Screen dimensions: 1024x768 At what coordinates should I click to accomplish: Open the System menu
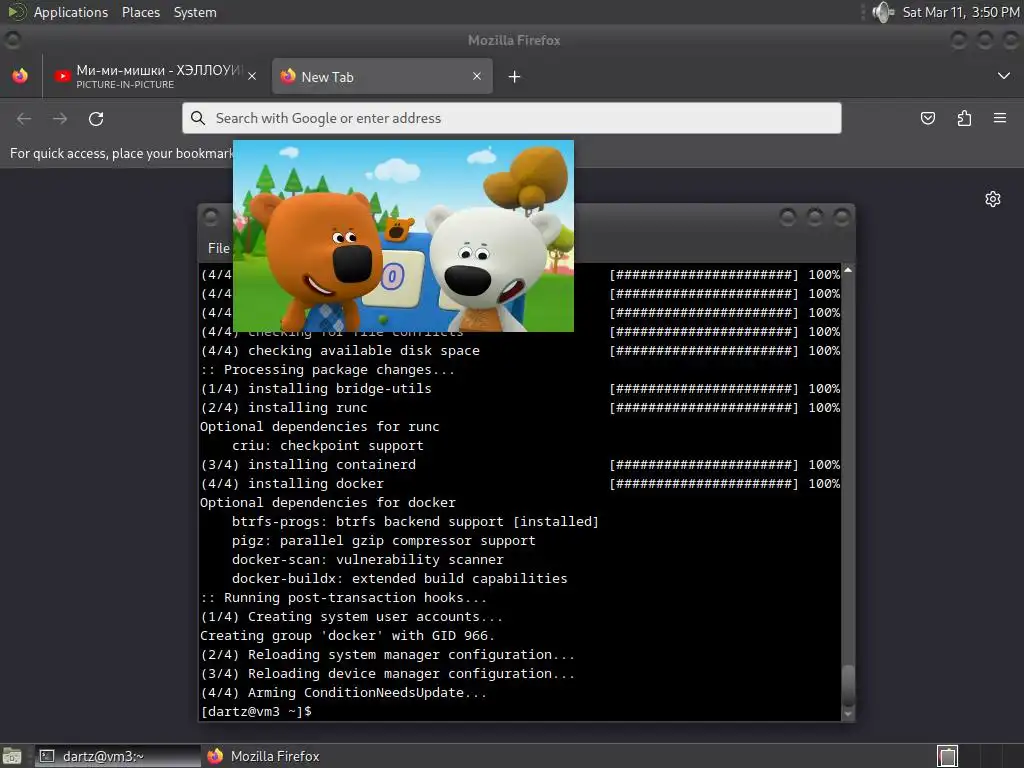195,12
